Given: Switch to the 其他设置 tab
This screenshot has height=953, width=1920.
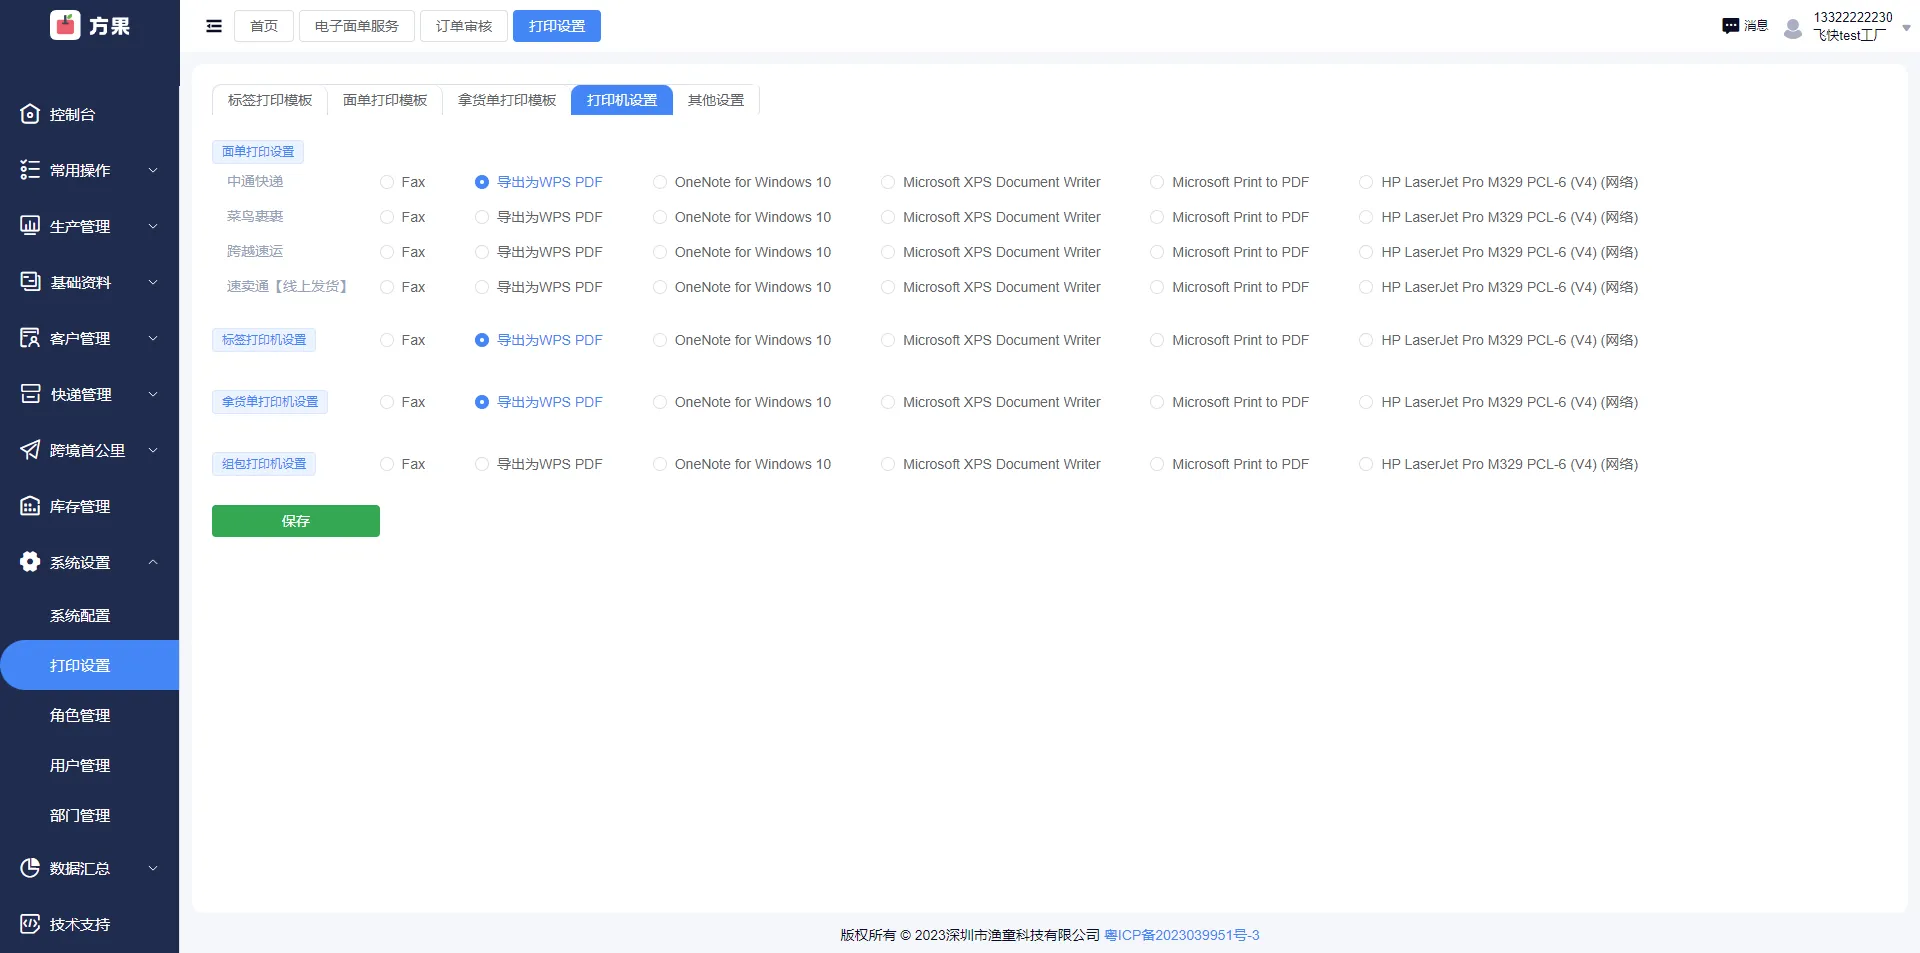Looking at the screenshot, I should (716, 100).
